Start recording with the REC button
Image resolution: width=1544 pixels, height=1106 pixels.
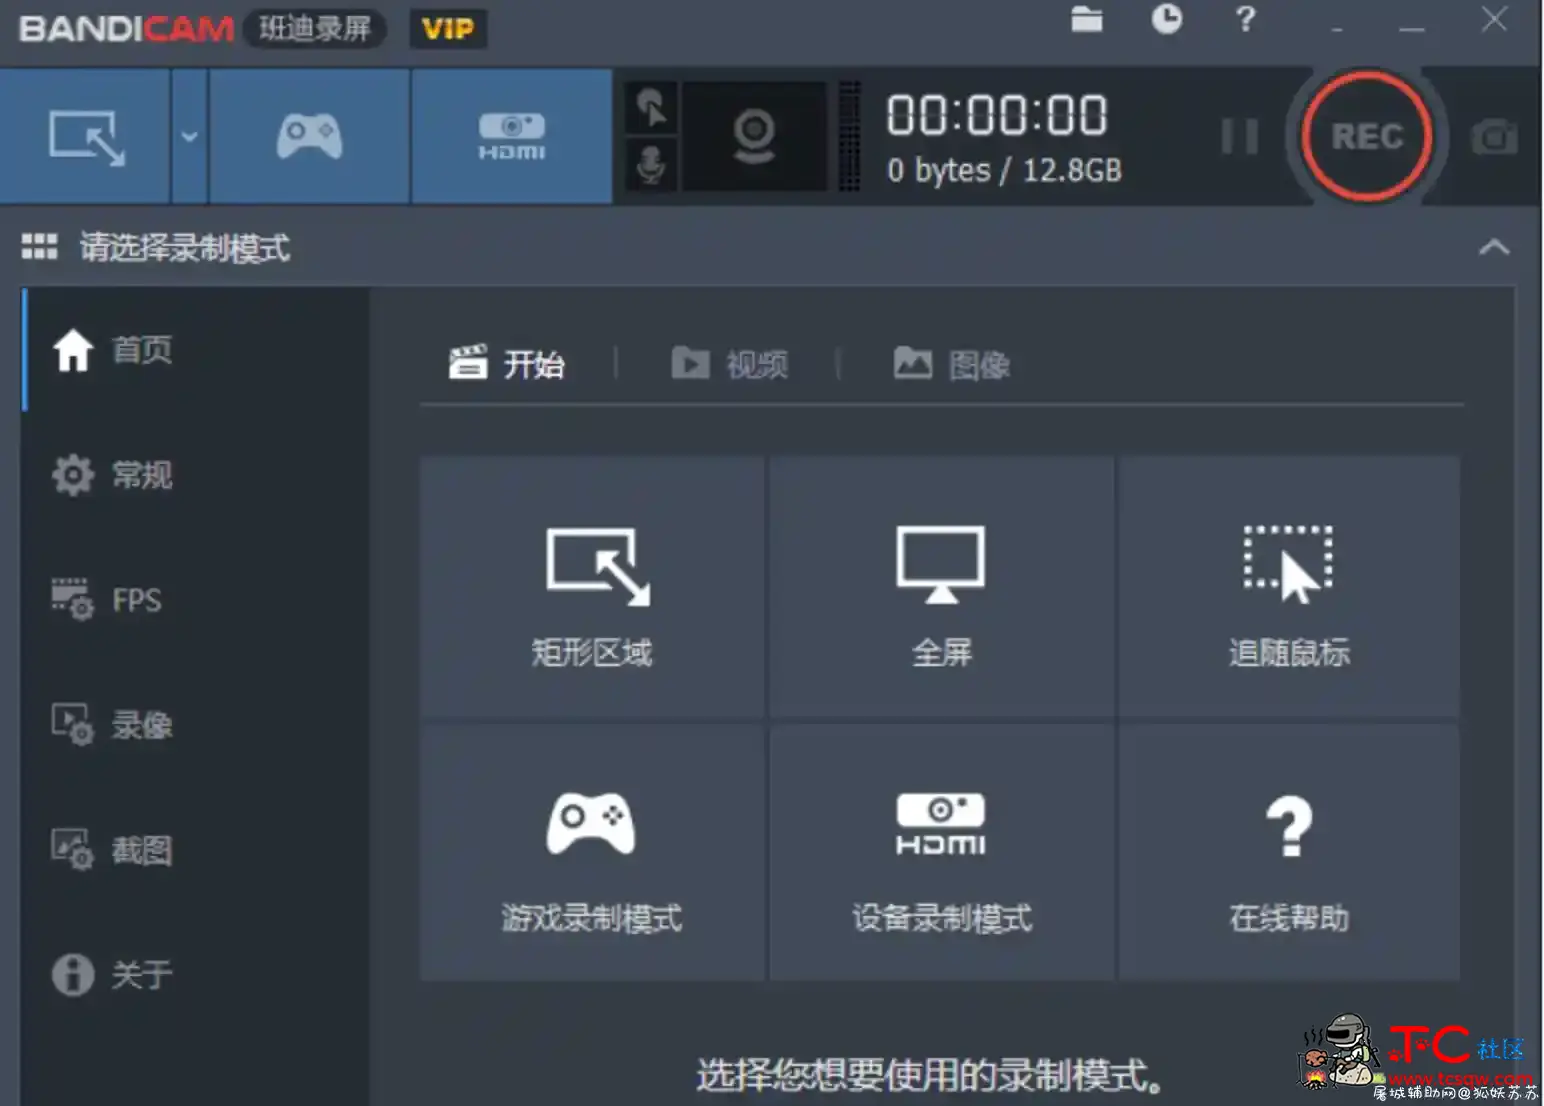tap(1366, 136)
